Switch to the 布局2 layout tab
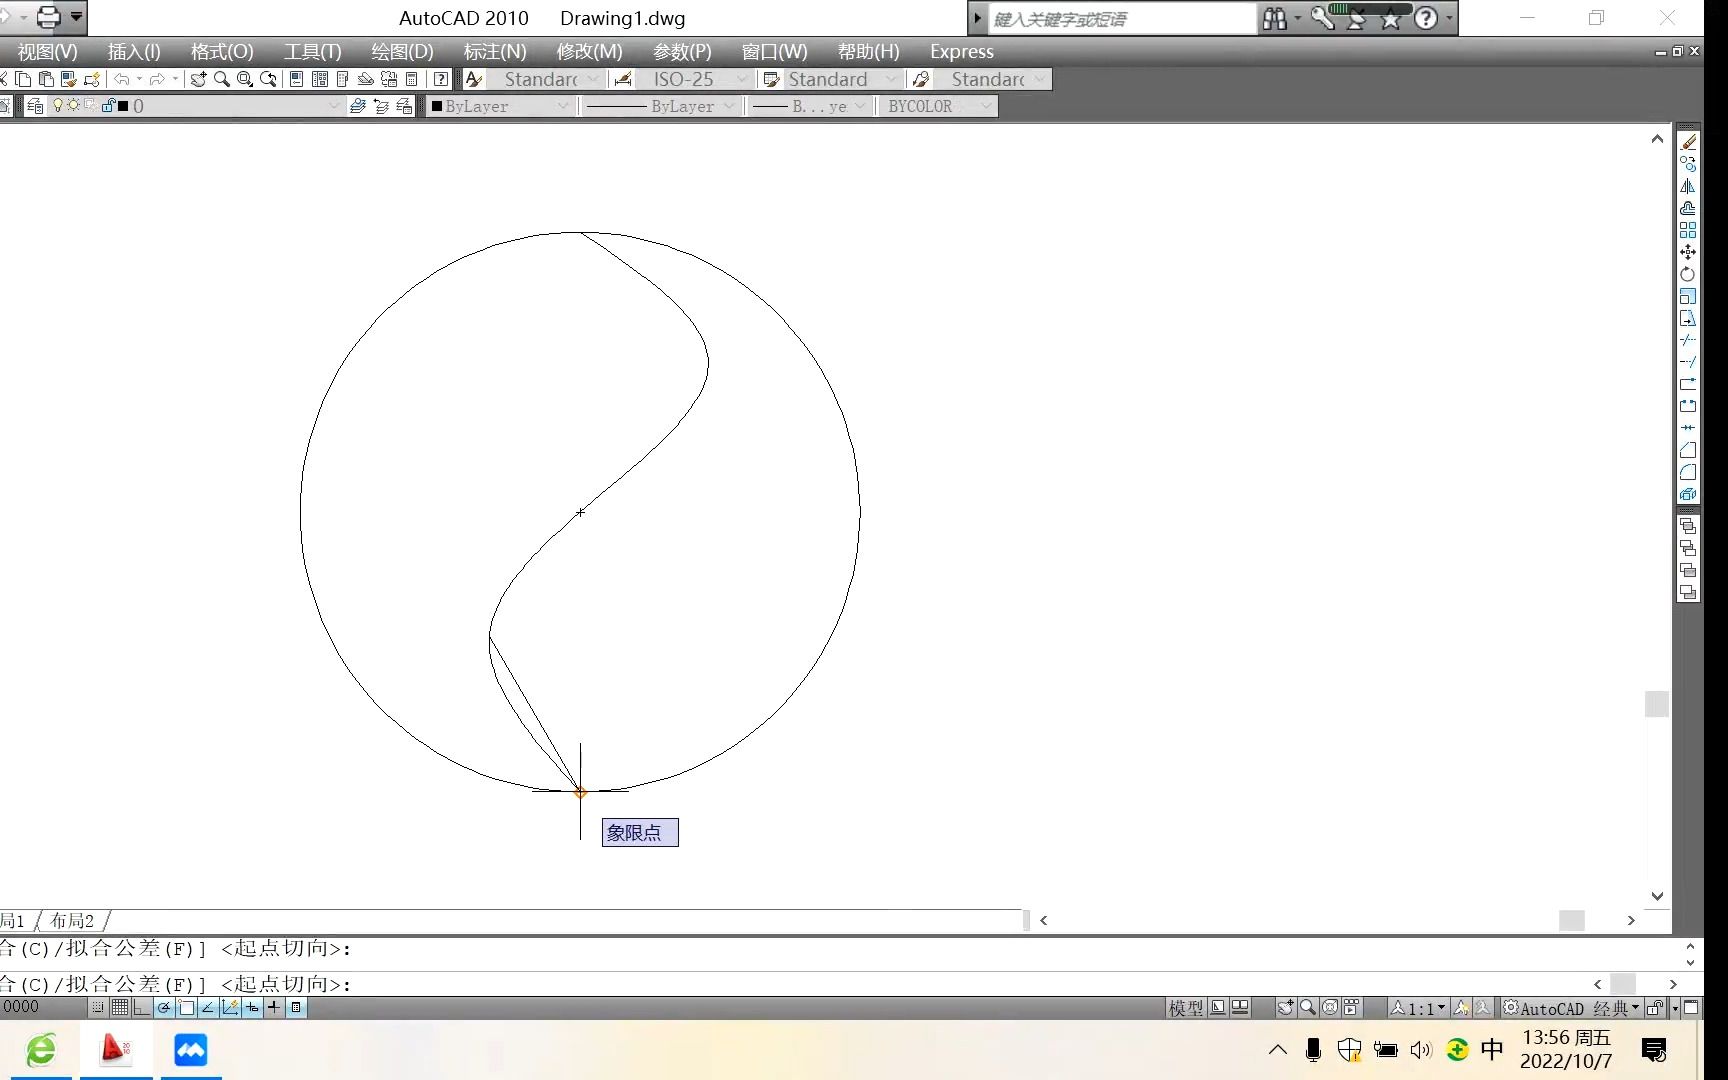Viewport: 1728px width, 1080px height. [72, 920]
